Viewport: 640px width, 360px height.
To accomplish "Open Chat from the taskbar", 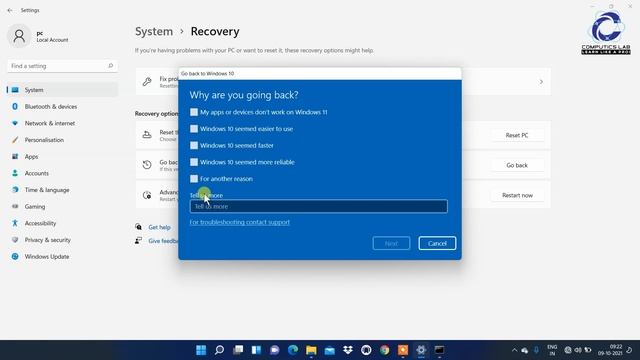I will click(274, 350).
